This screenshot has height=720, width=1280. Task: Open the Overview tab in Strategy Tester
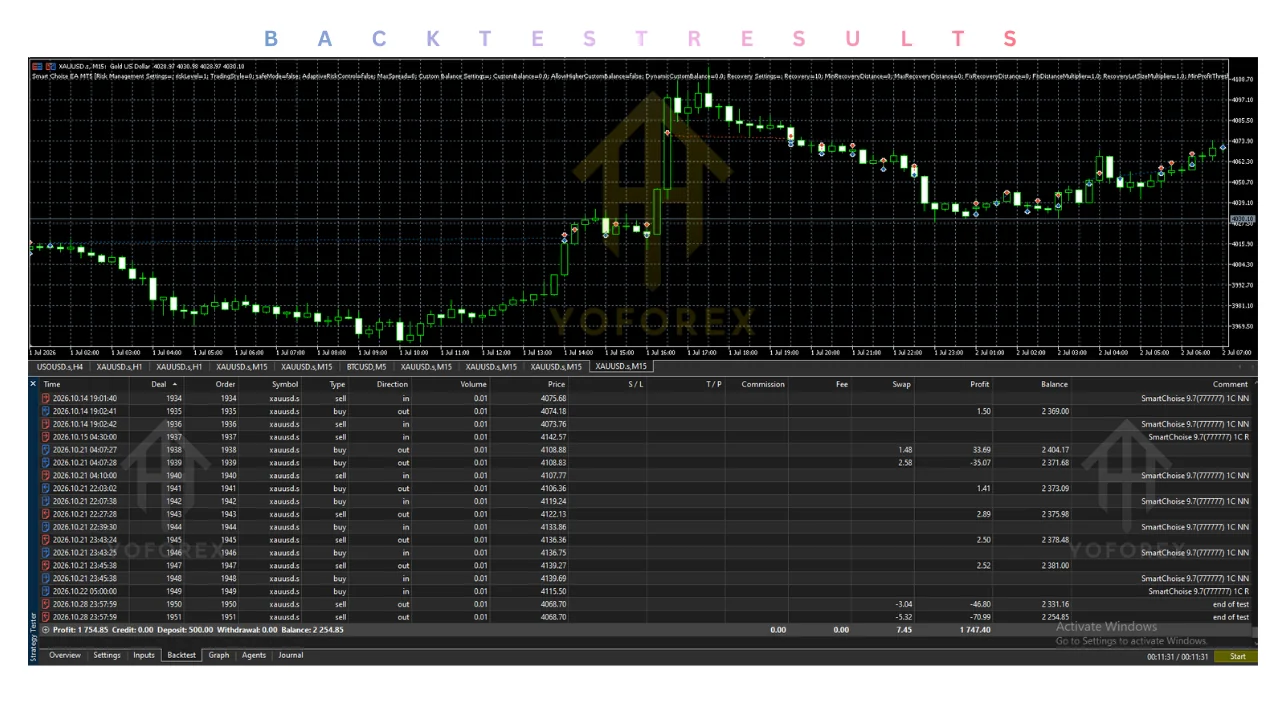click(65, 655)
